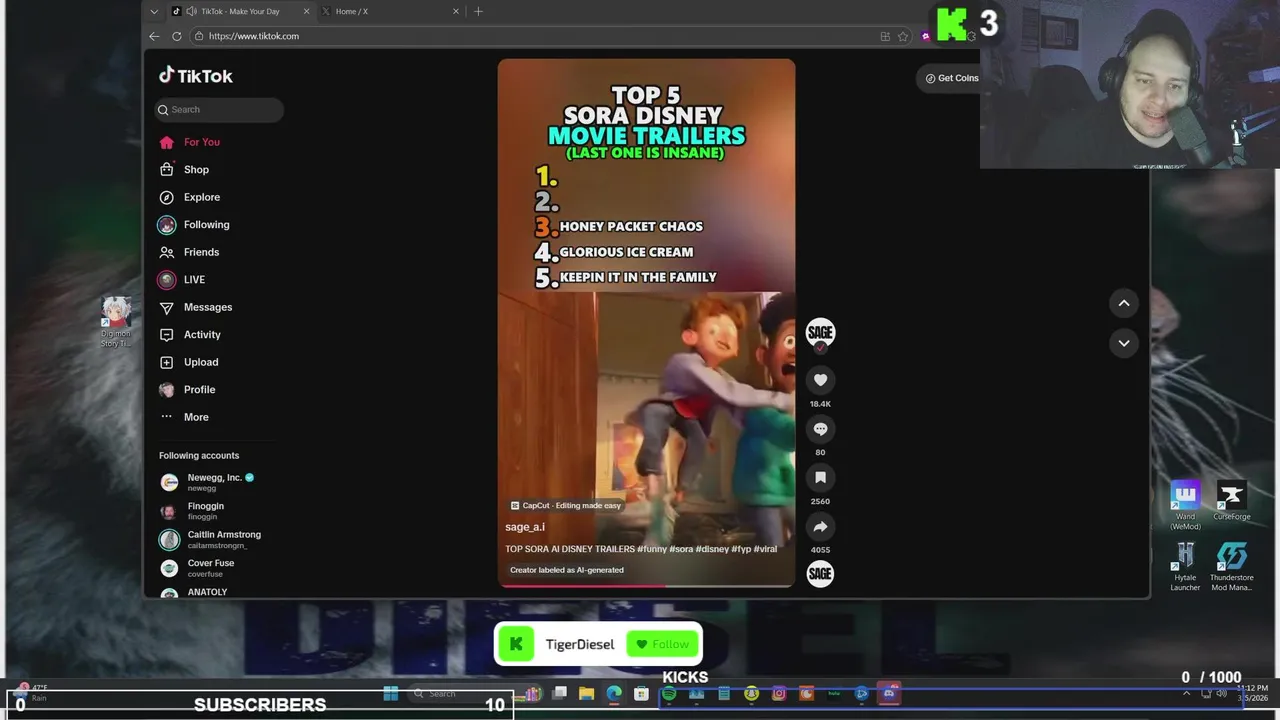
Task: Open Messages in the sidebar
Action: tap(195, 307)
